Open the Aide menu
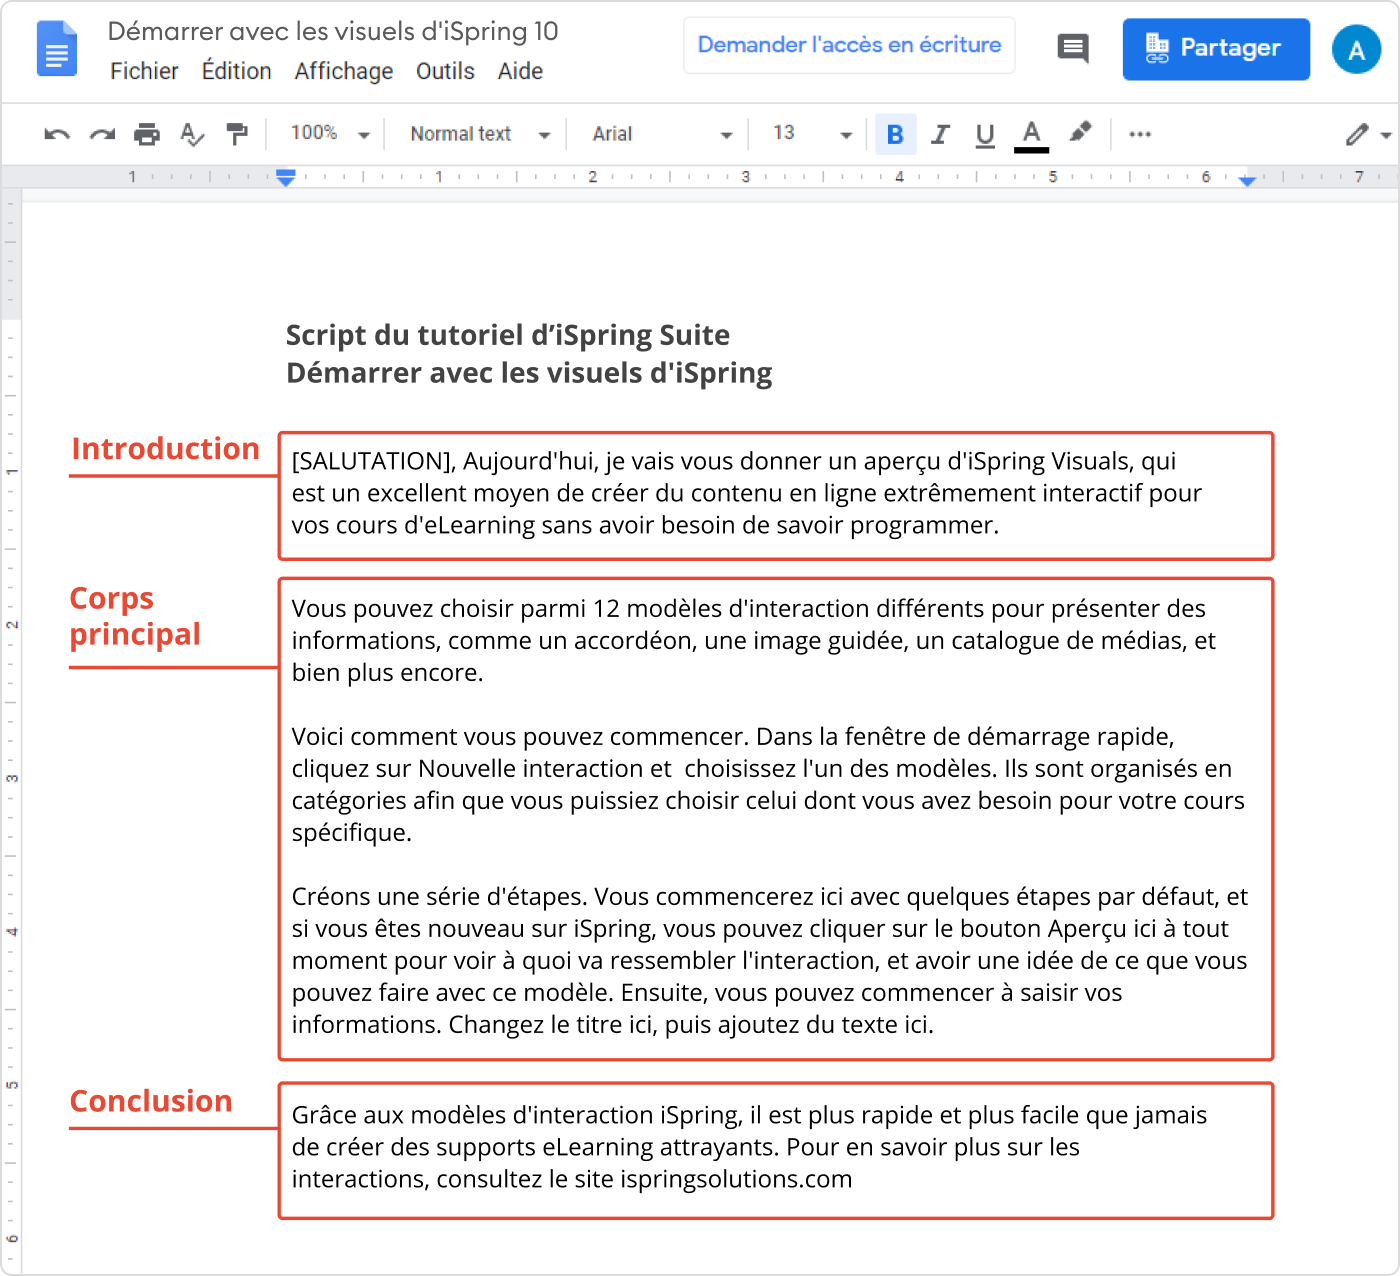Screen dimensions: 1400x1276 (520, 71)
